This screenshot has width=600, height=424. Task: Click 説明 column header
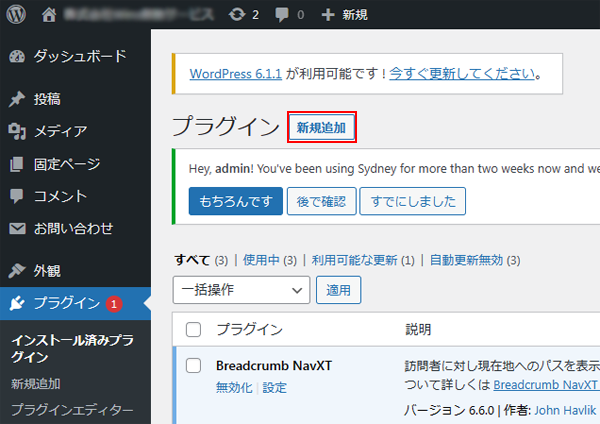(x=418, y=329)
